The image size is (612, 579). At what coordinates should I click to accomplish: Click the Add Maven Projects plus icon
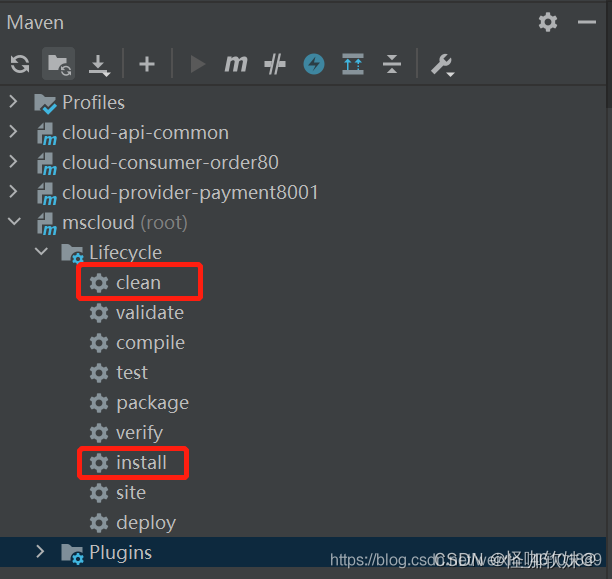(x=147, y=64)
